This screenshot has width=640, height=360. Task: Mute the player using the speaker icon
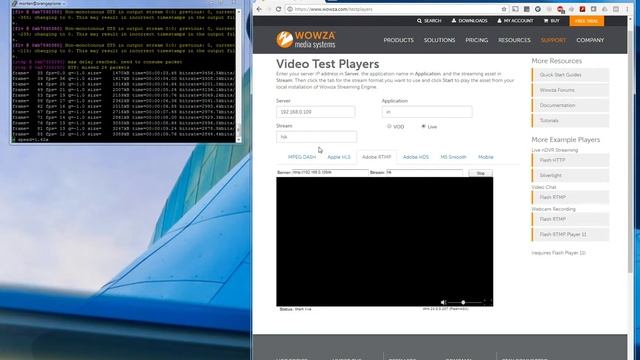[x=443, y=302]
